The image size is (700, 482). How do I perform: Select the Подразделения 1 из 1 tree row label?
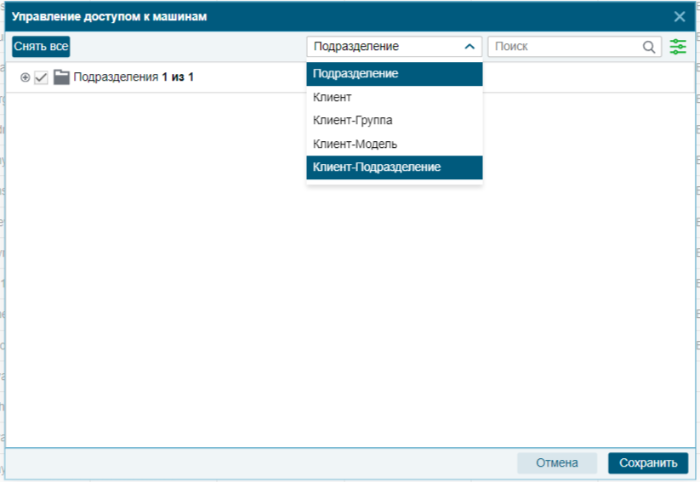tap(133, 77)
